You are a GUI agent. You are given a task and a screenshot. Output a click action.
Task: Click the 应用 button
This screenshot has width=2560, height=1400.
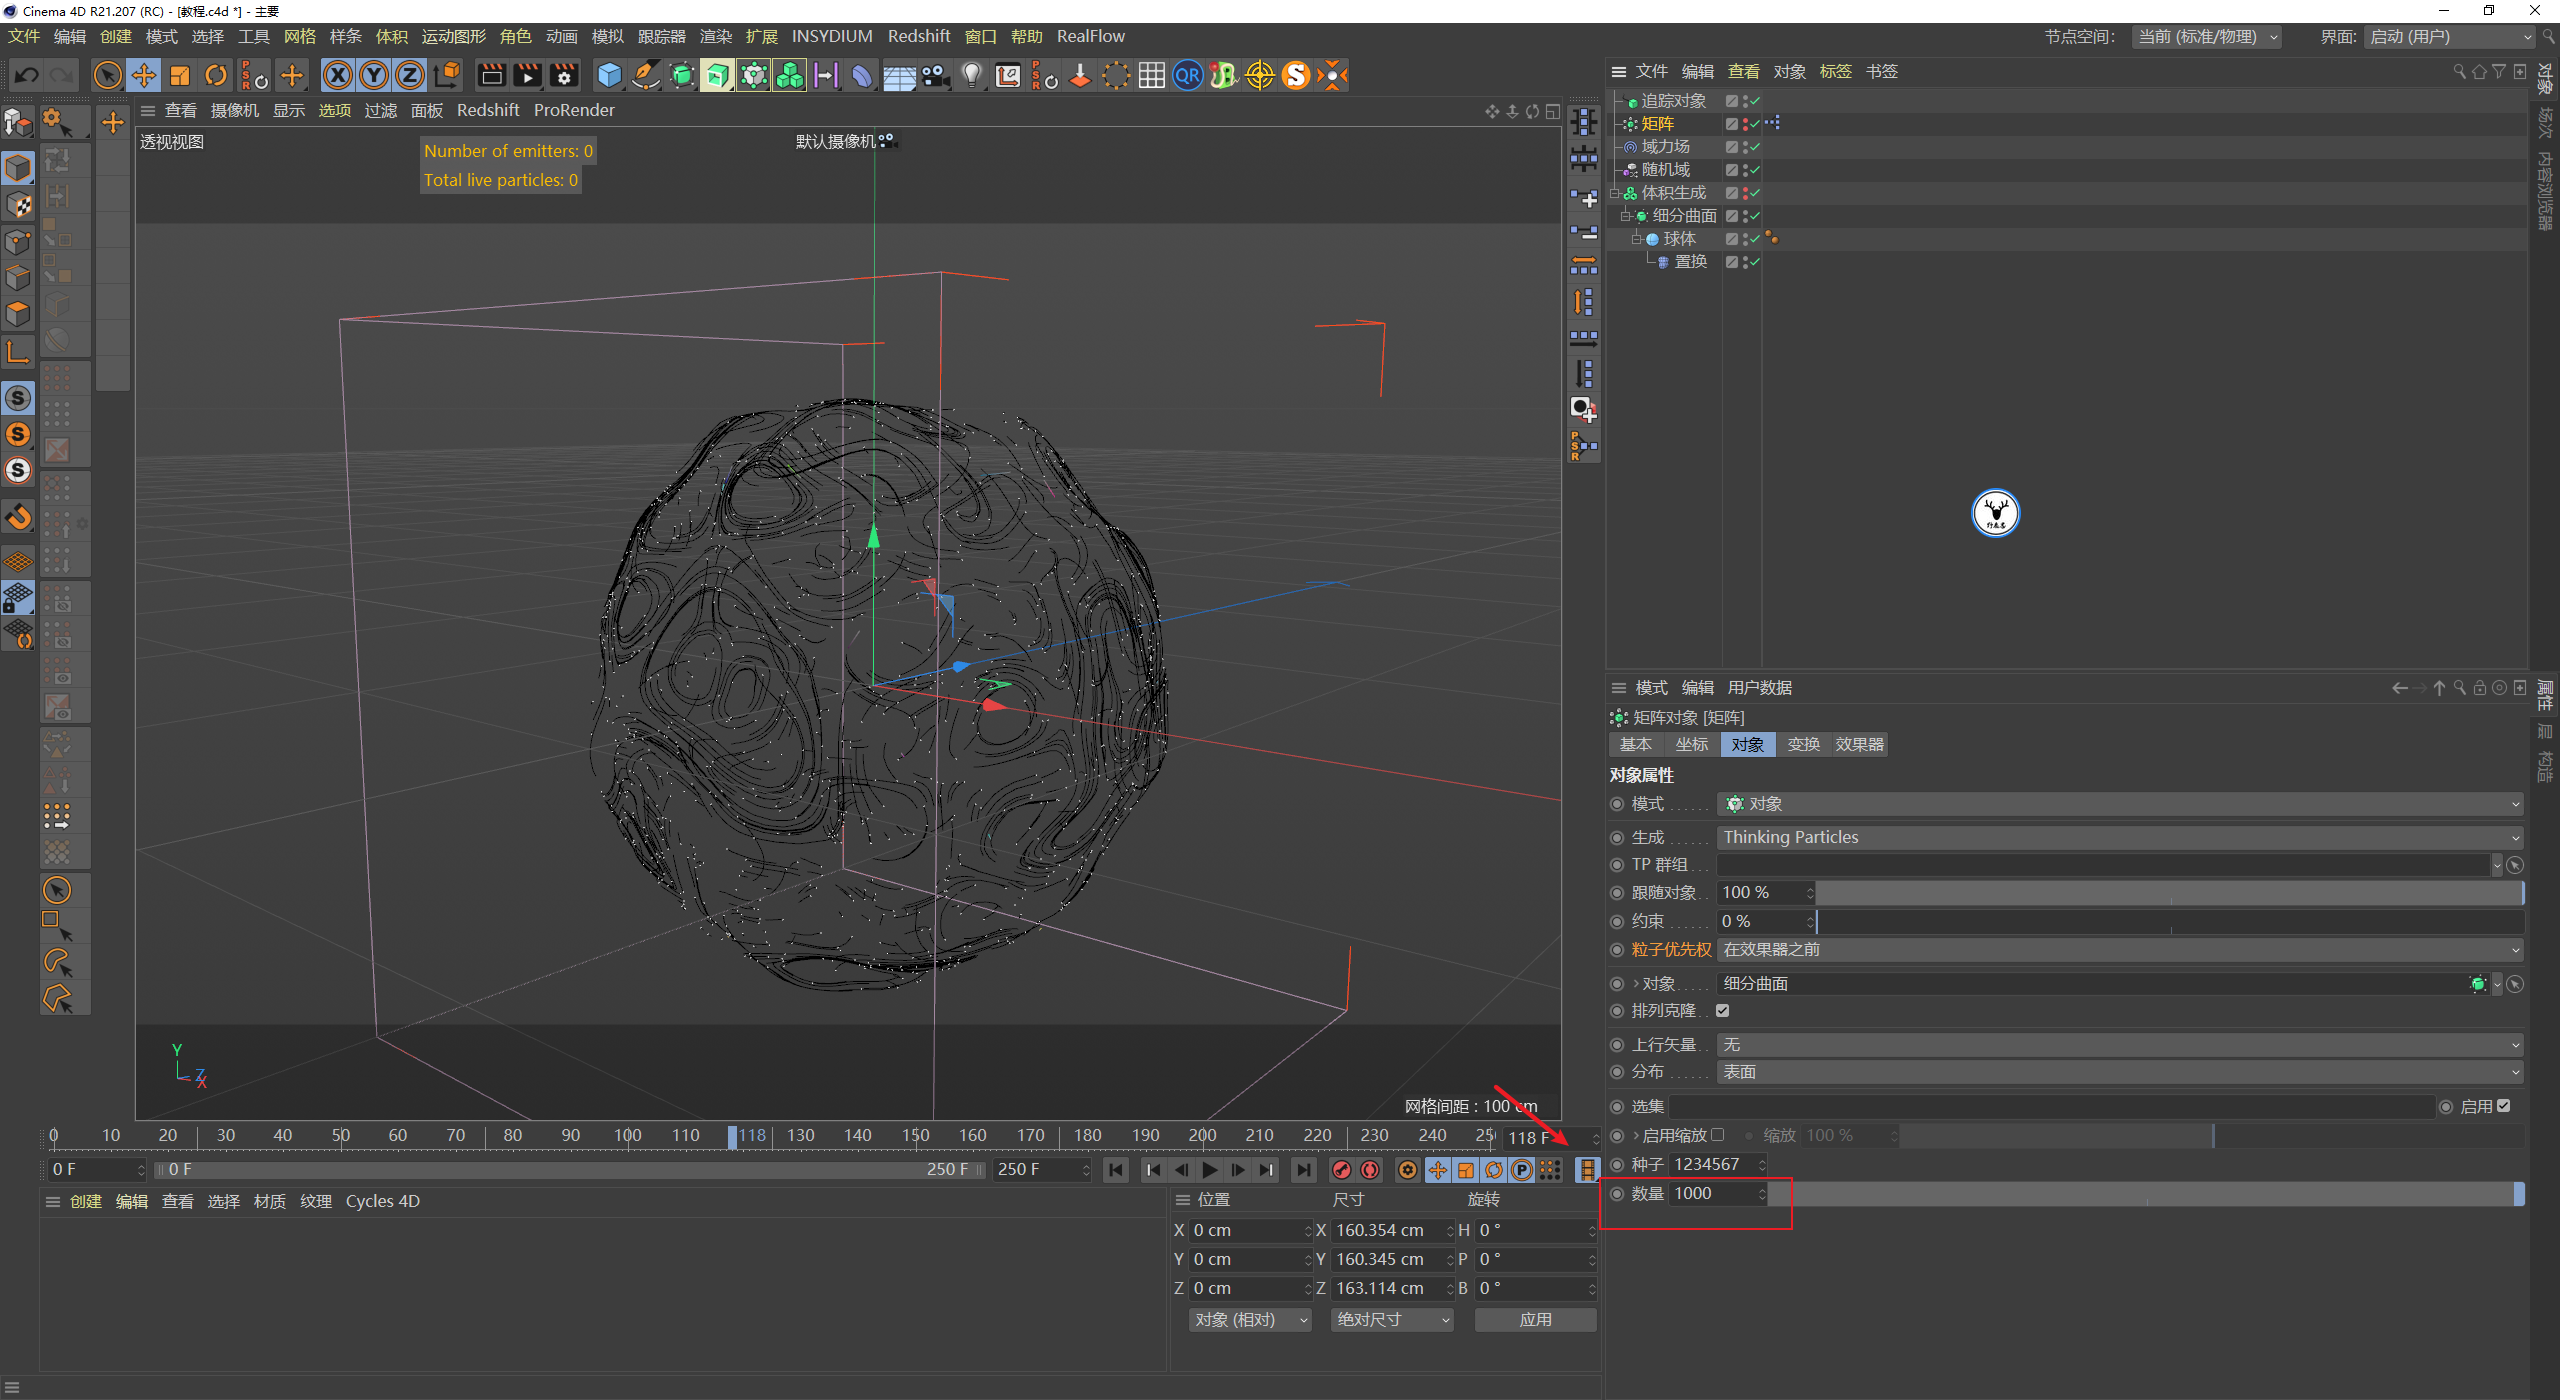(1535, 1320)
